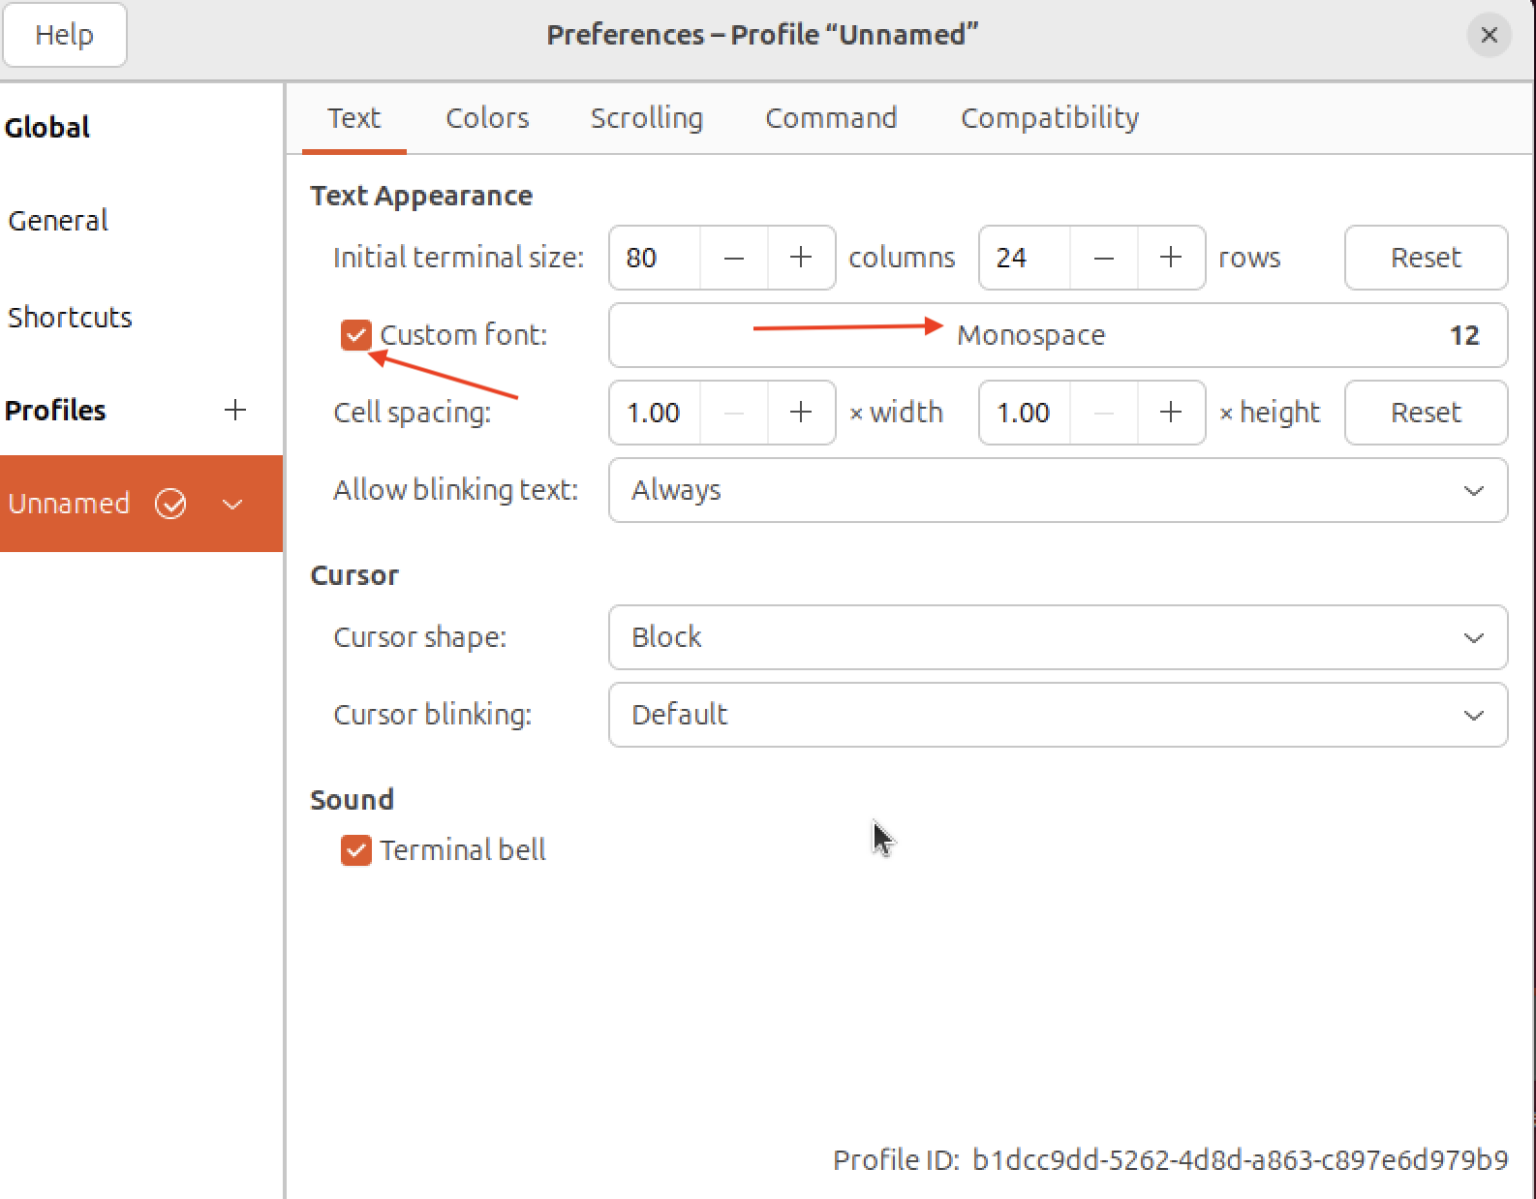Open the Unnamed profile menu arrow
The image size is (1536, 1199).
pos(233,504)
